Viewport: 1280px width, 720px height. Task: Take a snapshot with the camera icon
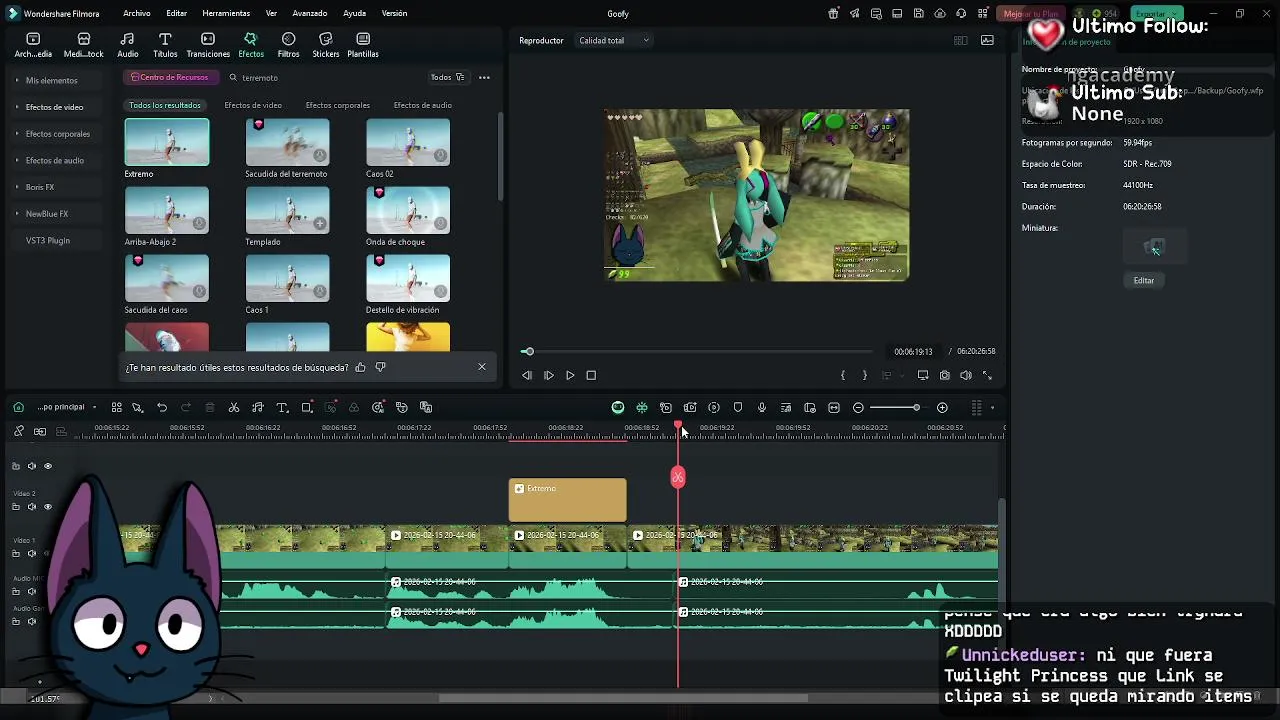pyautogui.click(x=944, y=375)
